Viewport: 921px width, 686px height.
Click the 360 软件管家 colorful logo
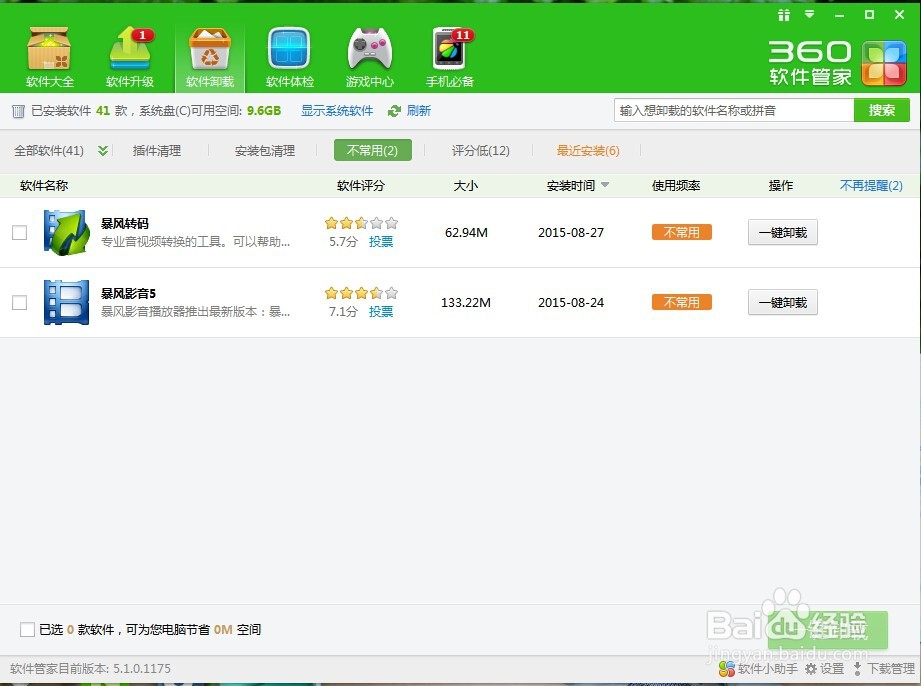(884, 63)
